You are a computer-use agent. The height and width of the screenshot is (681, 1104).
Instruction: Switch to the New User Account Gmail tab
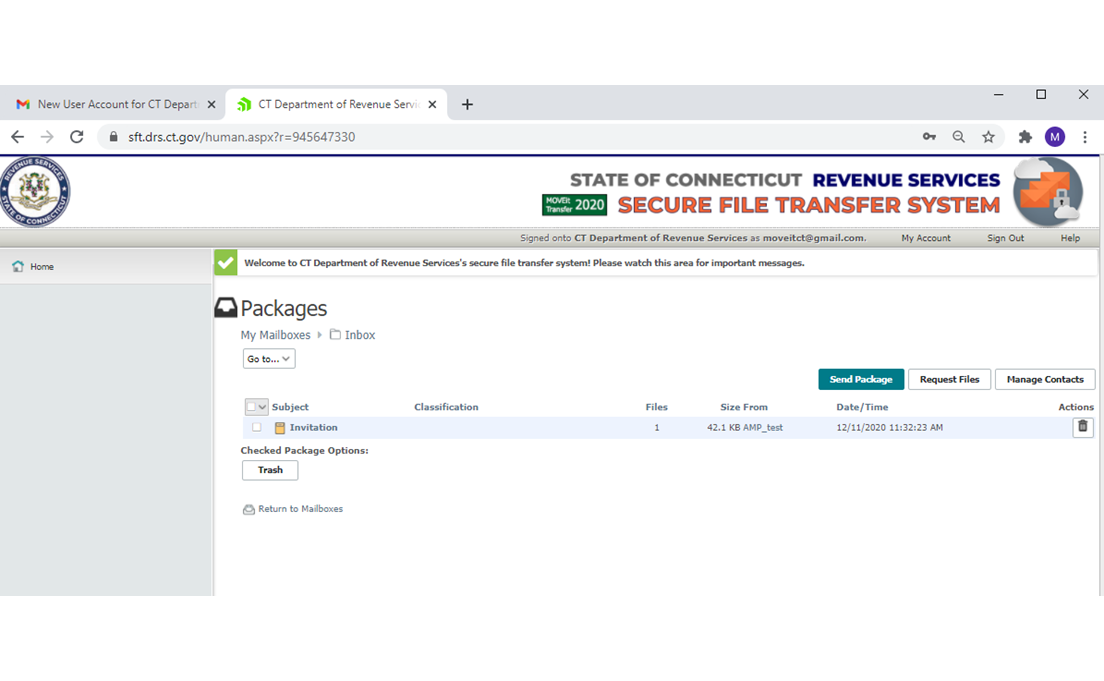[x=108, y=104]
